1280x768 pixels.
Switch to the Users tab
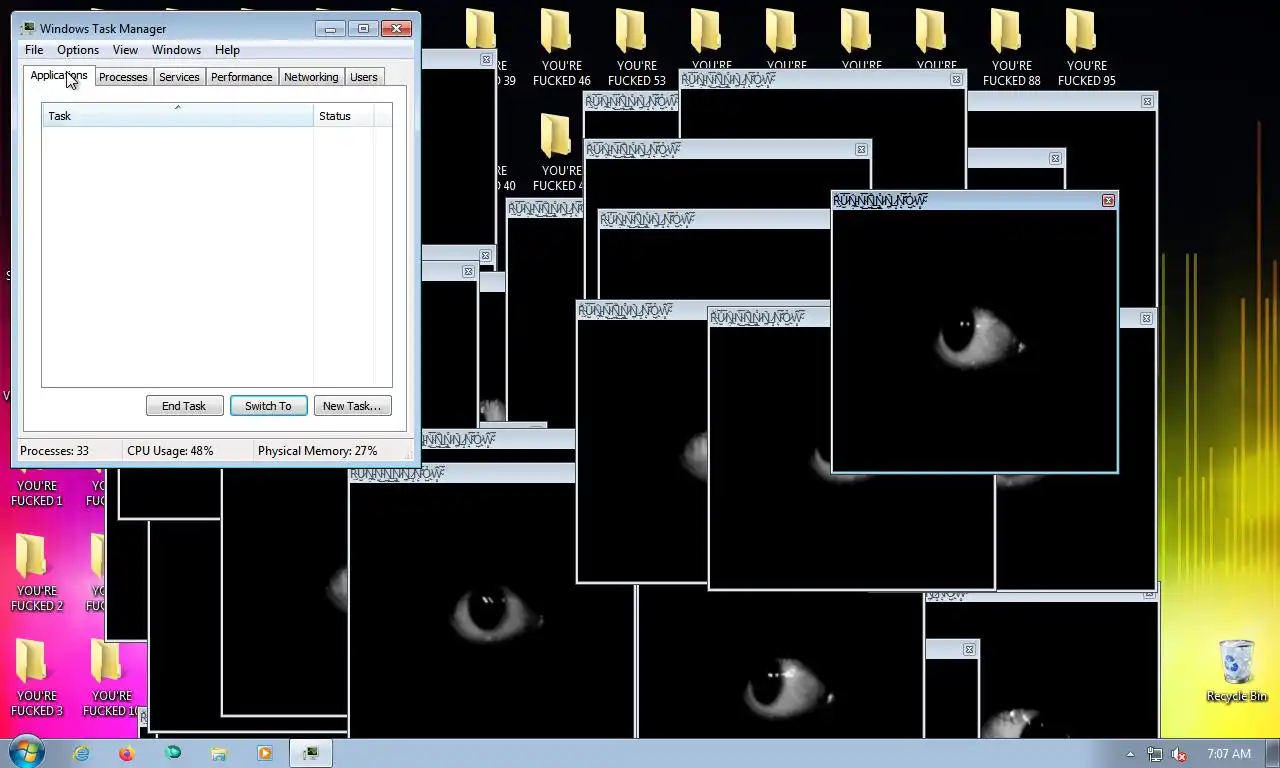(x=364, y=77)
